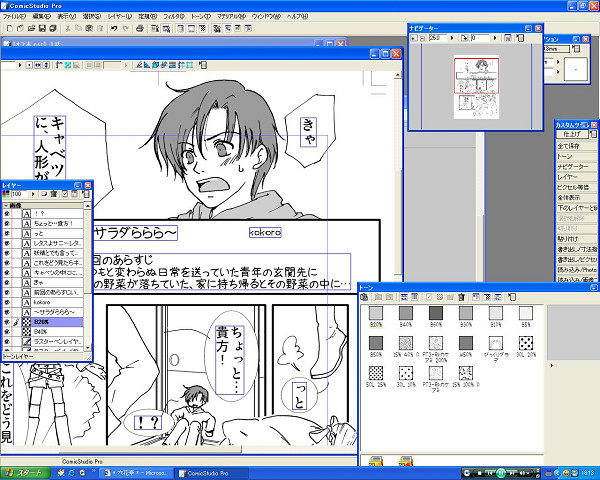Select the W50% tone swatch
This screenshot has width=600, height=480.
pyautogui.click(x=465, y=343)
